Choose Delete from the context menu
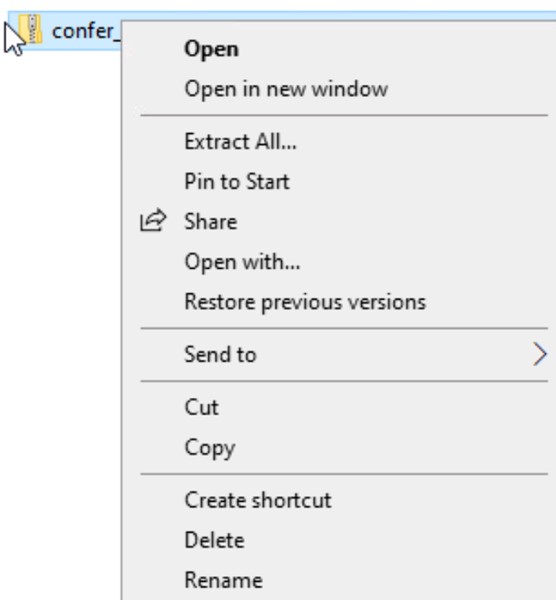 (214, 540)
